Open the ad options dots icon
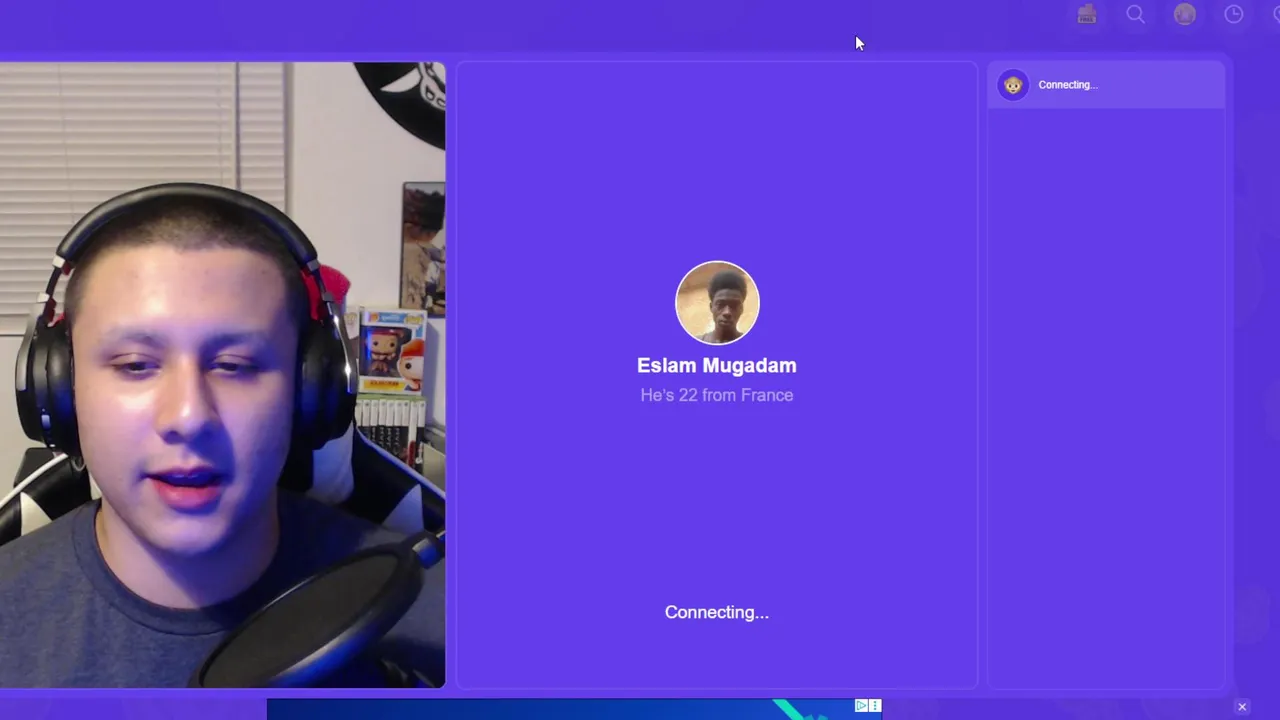The width and height of the screenshot is (1280, 720). (875, 706)
